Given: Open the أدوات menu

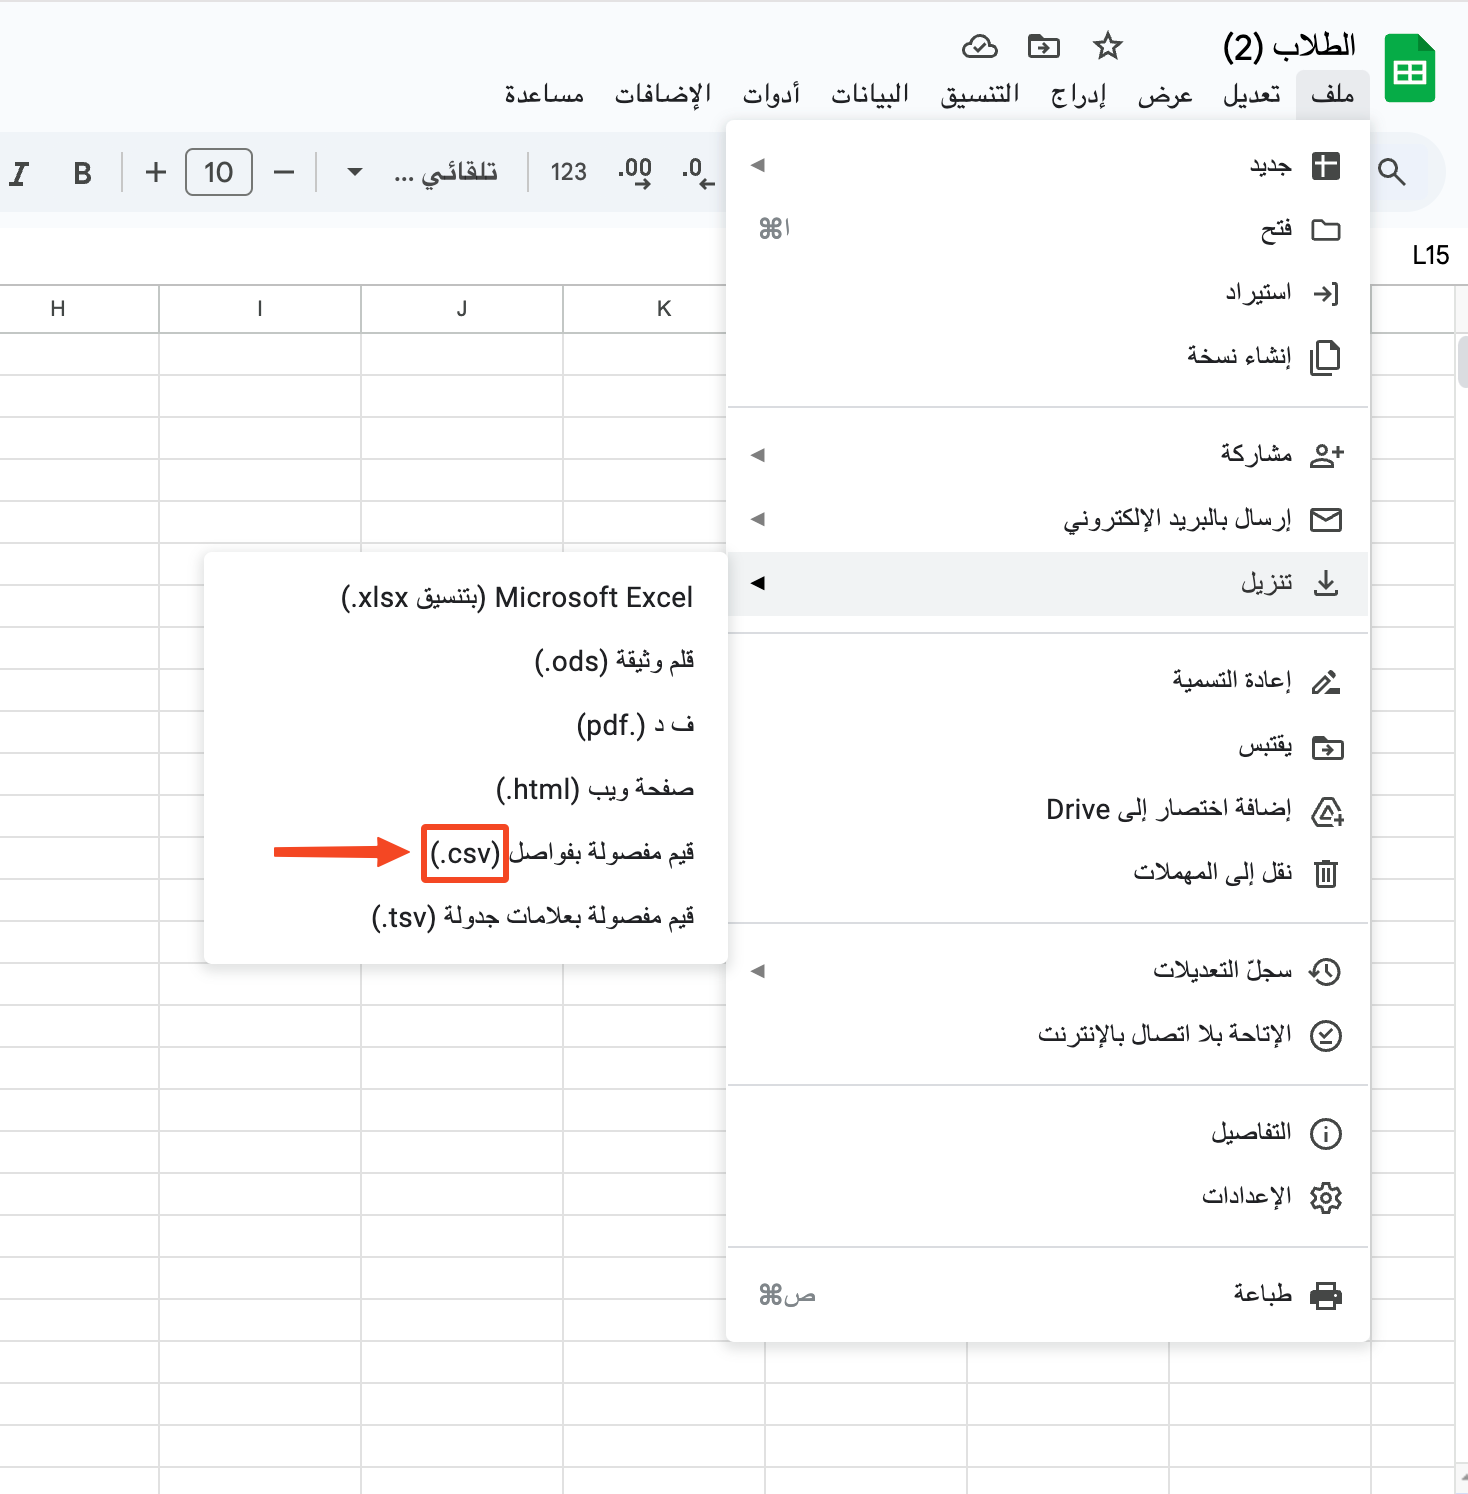Looking at the screenshot, I should click(x=771, y=94).
